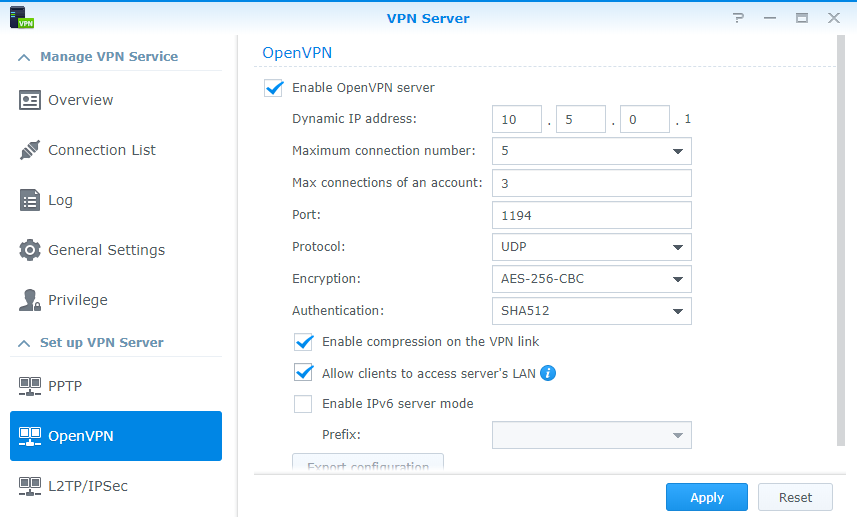Switch to PPTP setup

pyautogui.click(x=116, y=386)
